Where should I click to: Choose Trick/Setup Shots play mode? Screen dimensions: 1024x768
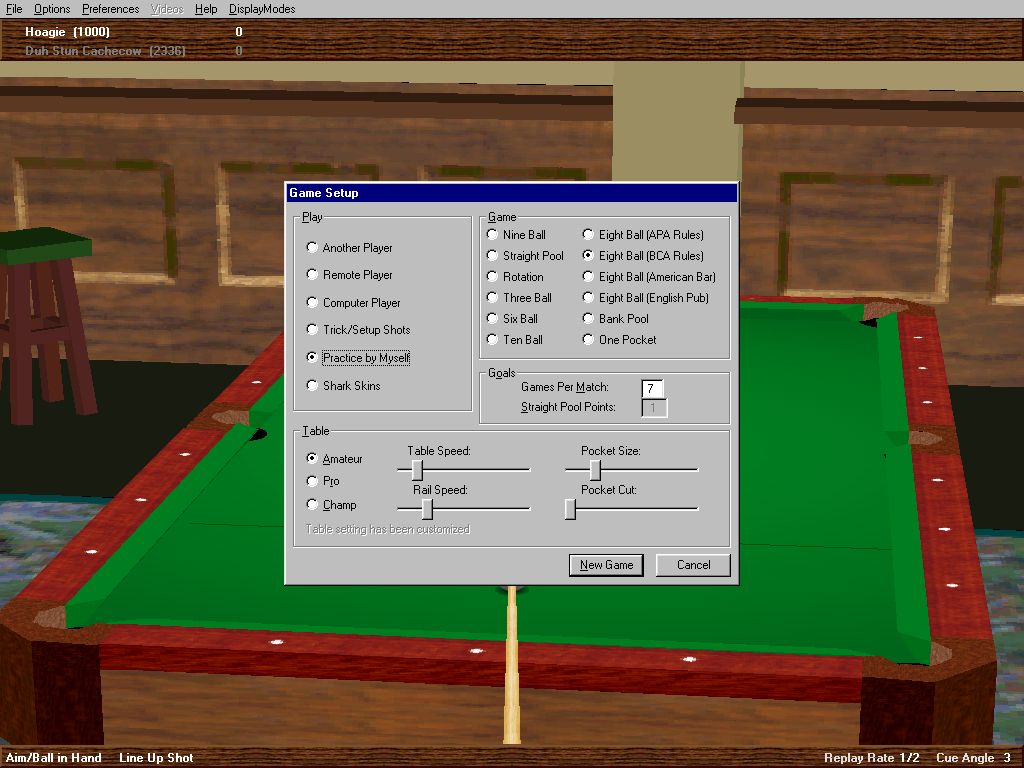pos(359,330)
